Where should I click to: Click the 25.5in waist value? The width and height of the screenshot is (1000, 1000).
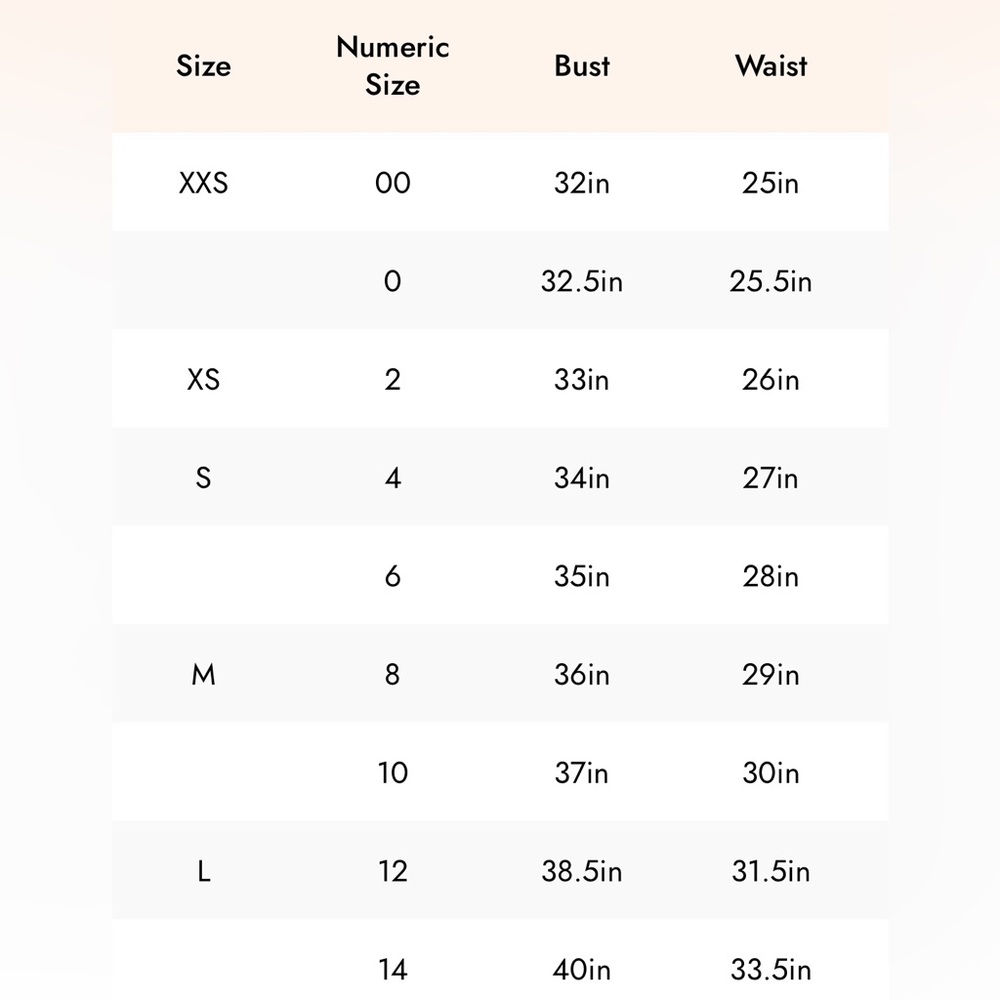tap(771, 281)
